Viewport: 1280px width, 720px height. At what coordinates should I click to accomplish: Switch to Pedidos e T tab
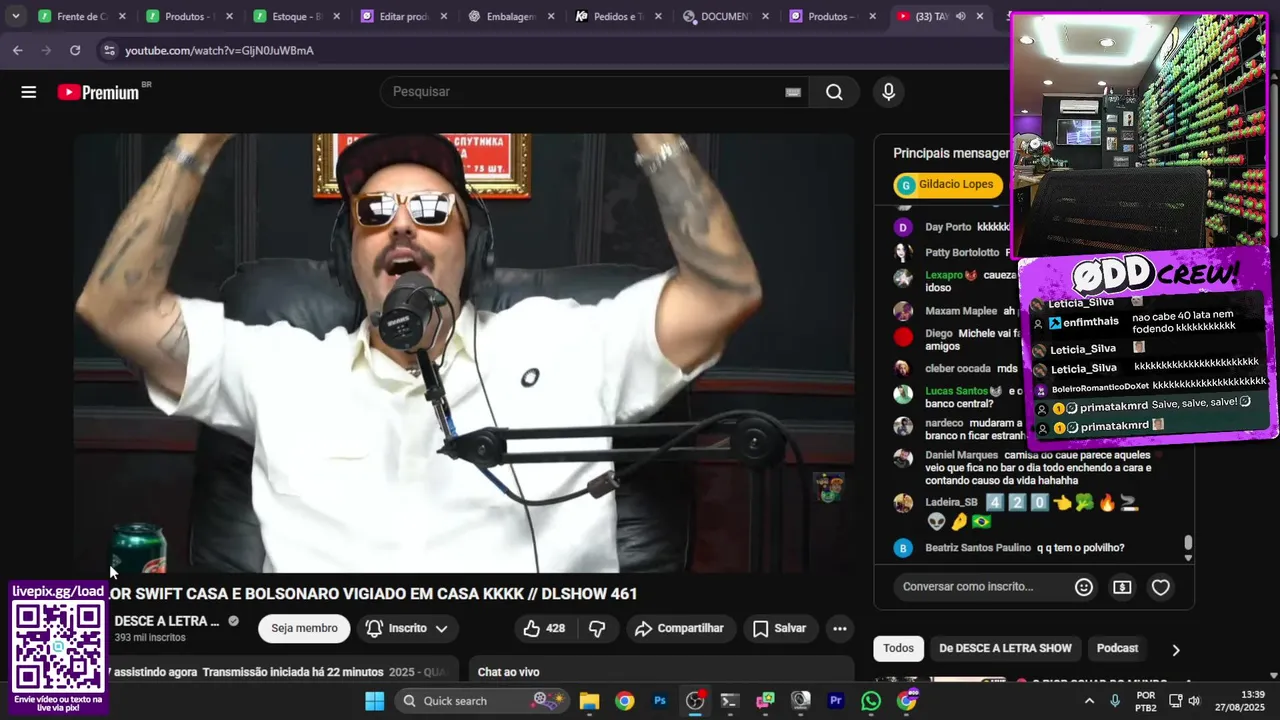tap(618, 16)
